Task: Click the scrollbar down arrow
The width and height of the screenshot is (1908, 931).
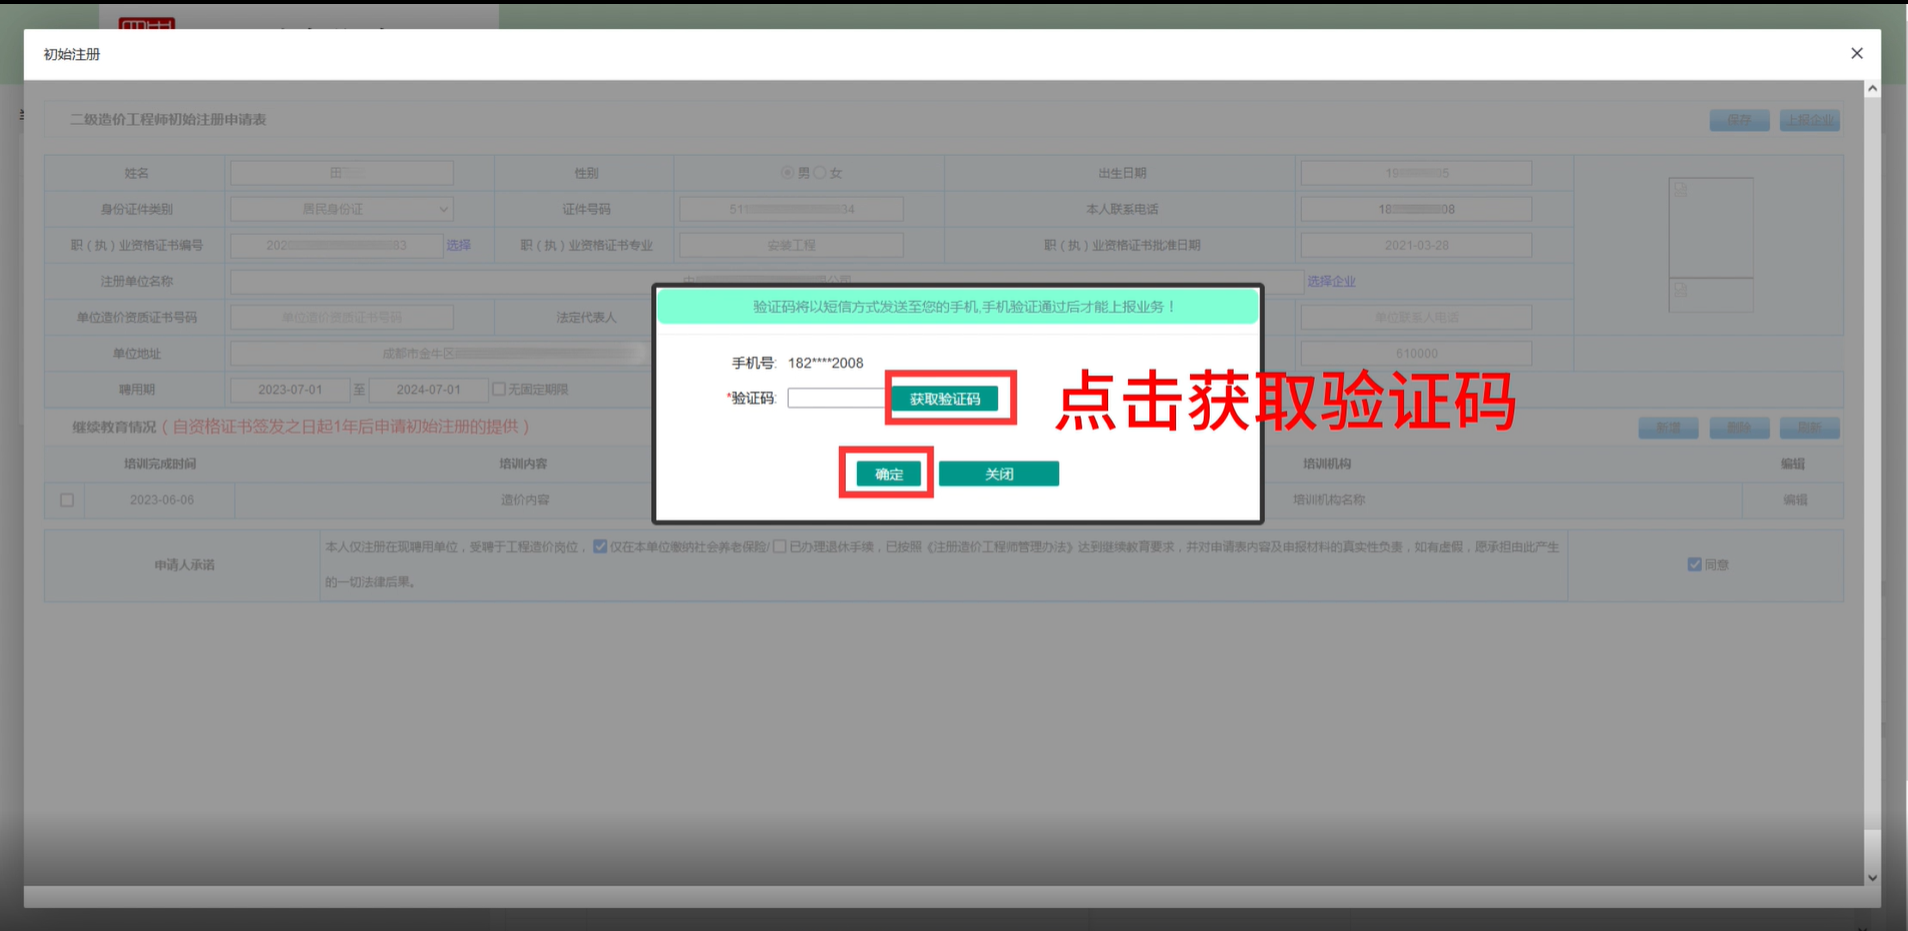Action: click(1872, 878)
